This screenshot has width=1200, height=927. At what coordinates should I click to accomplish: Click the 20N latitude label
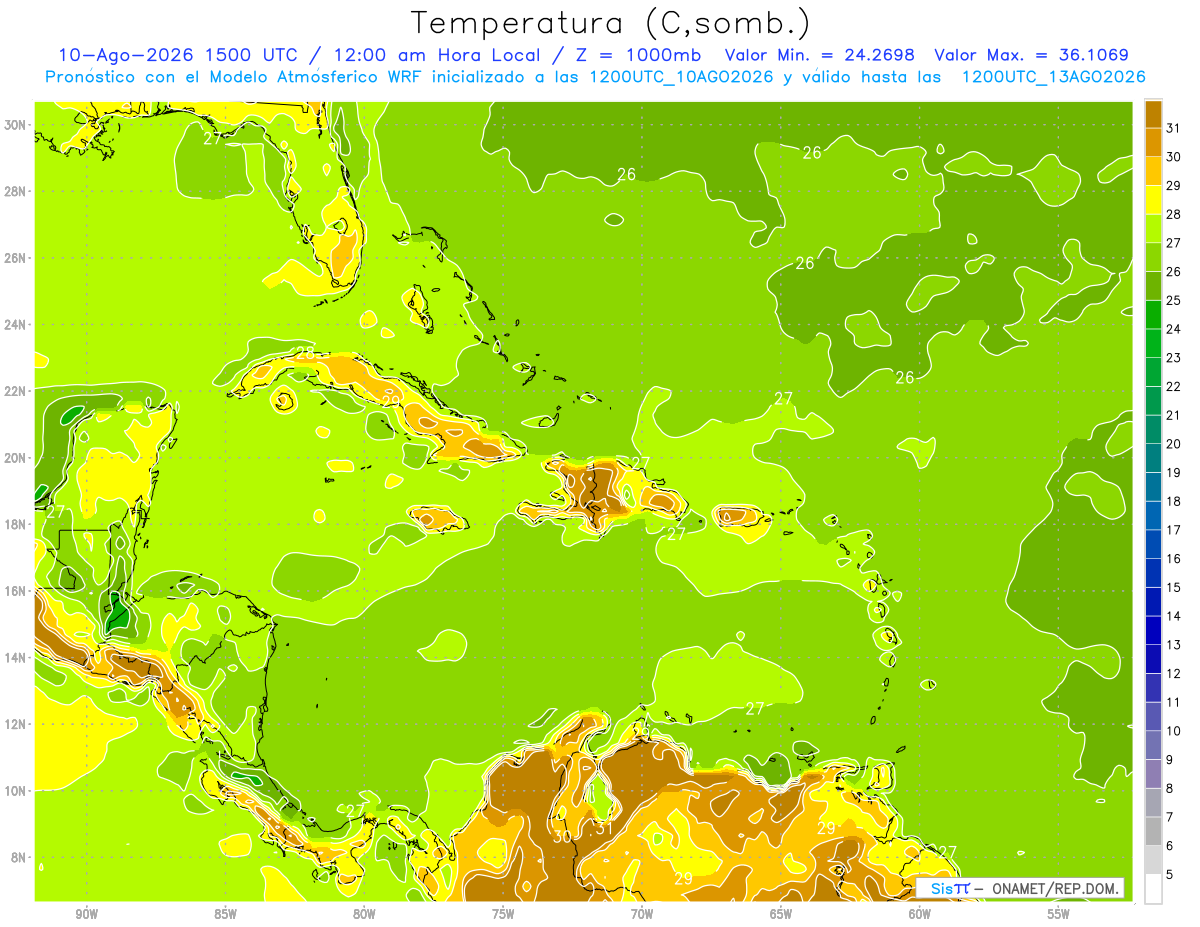click(x=17, y=458)
